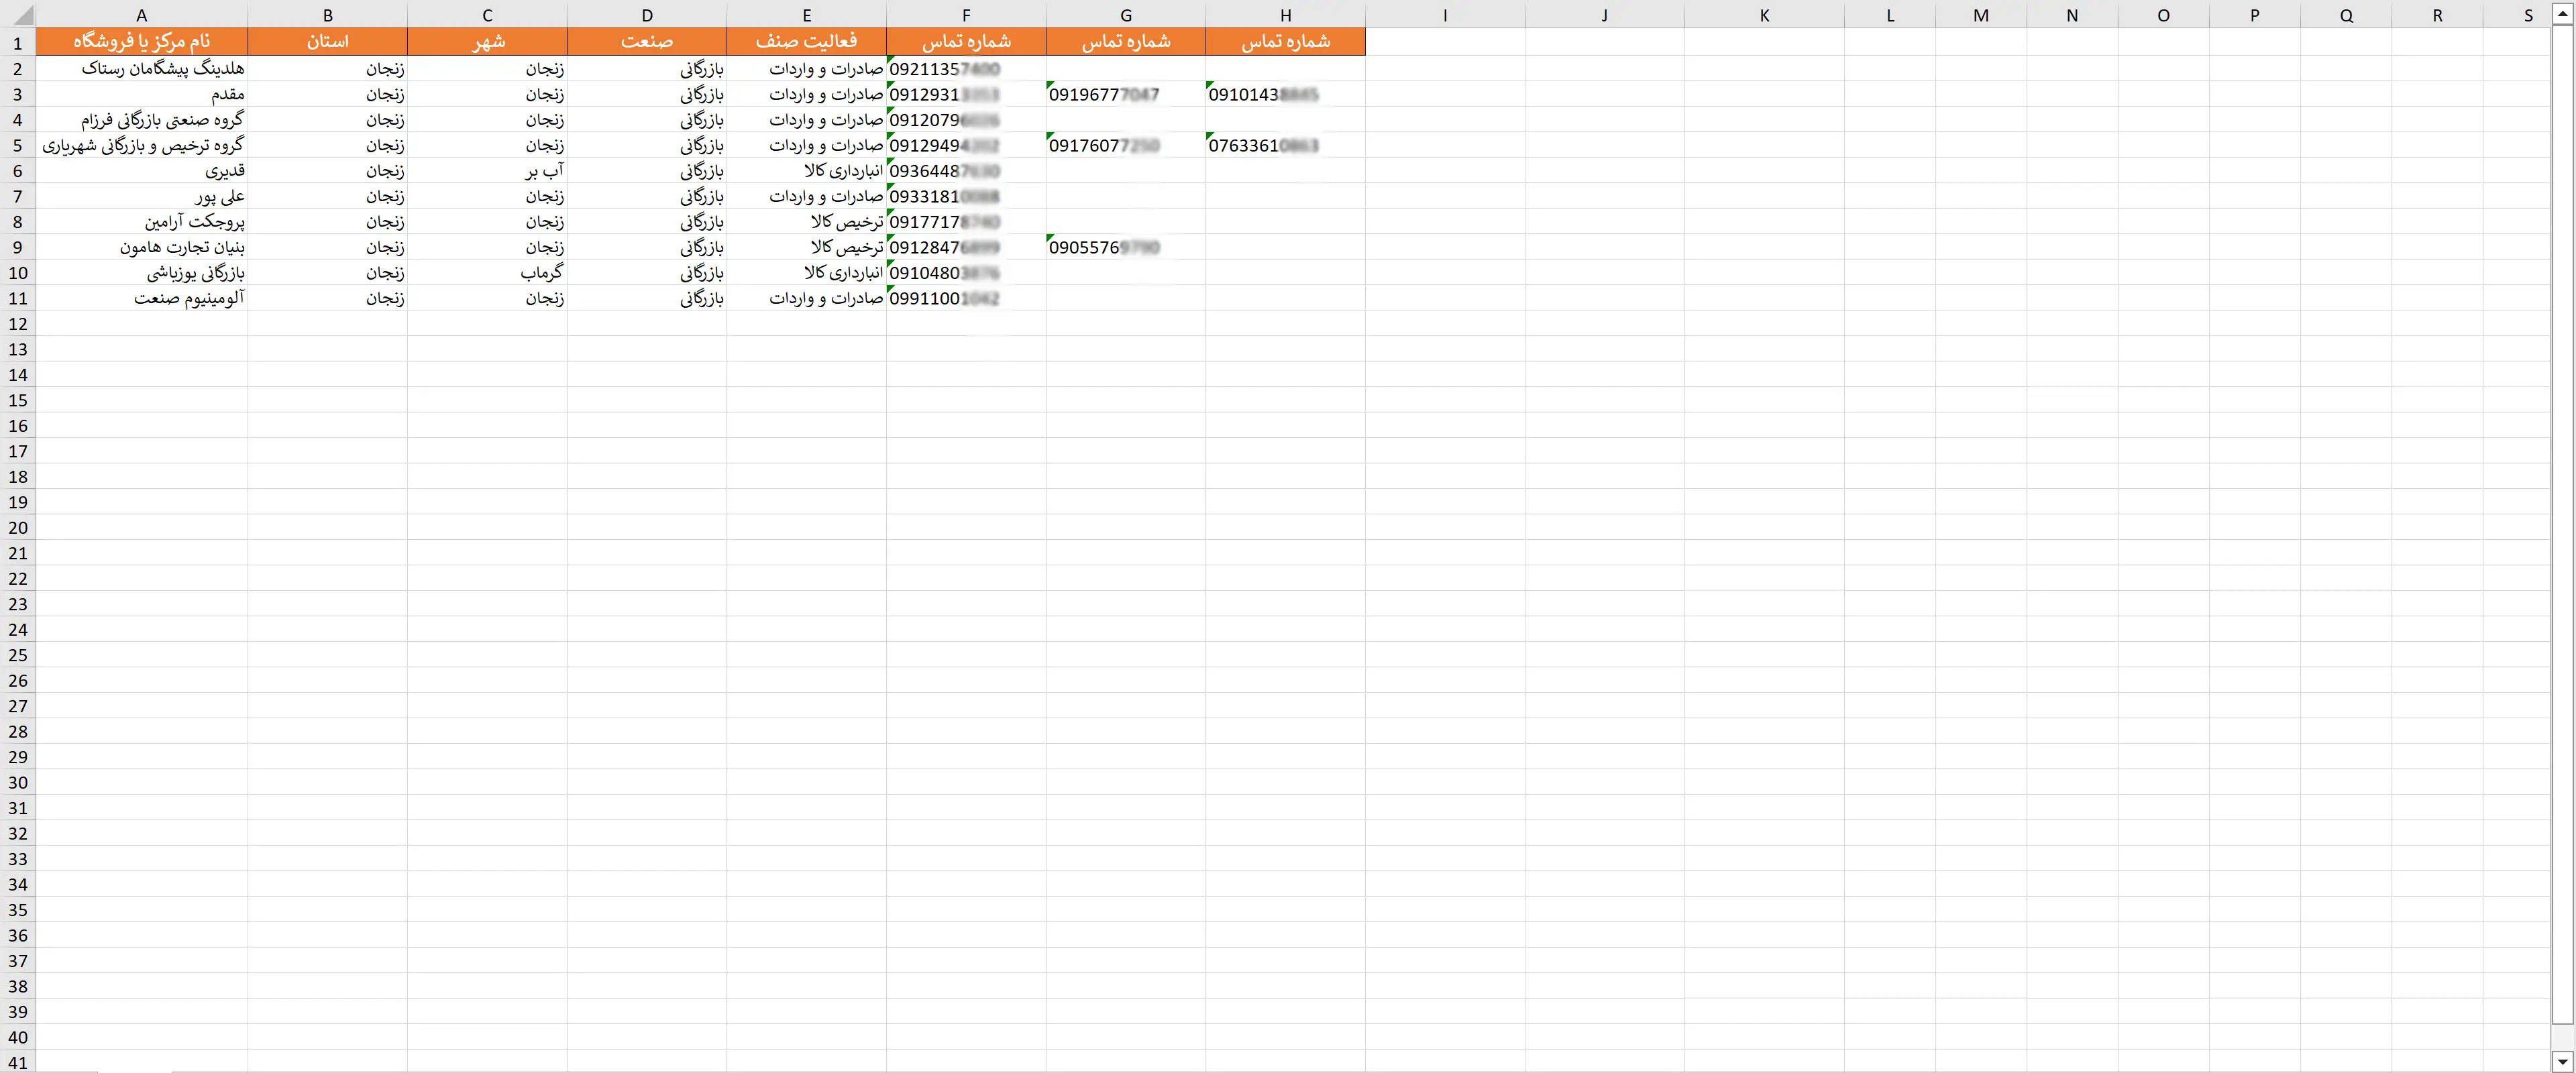
Task: Select column header B
Action: 327,15
